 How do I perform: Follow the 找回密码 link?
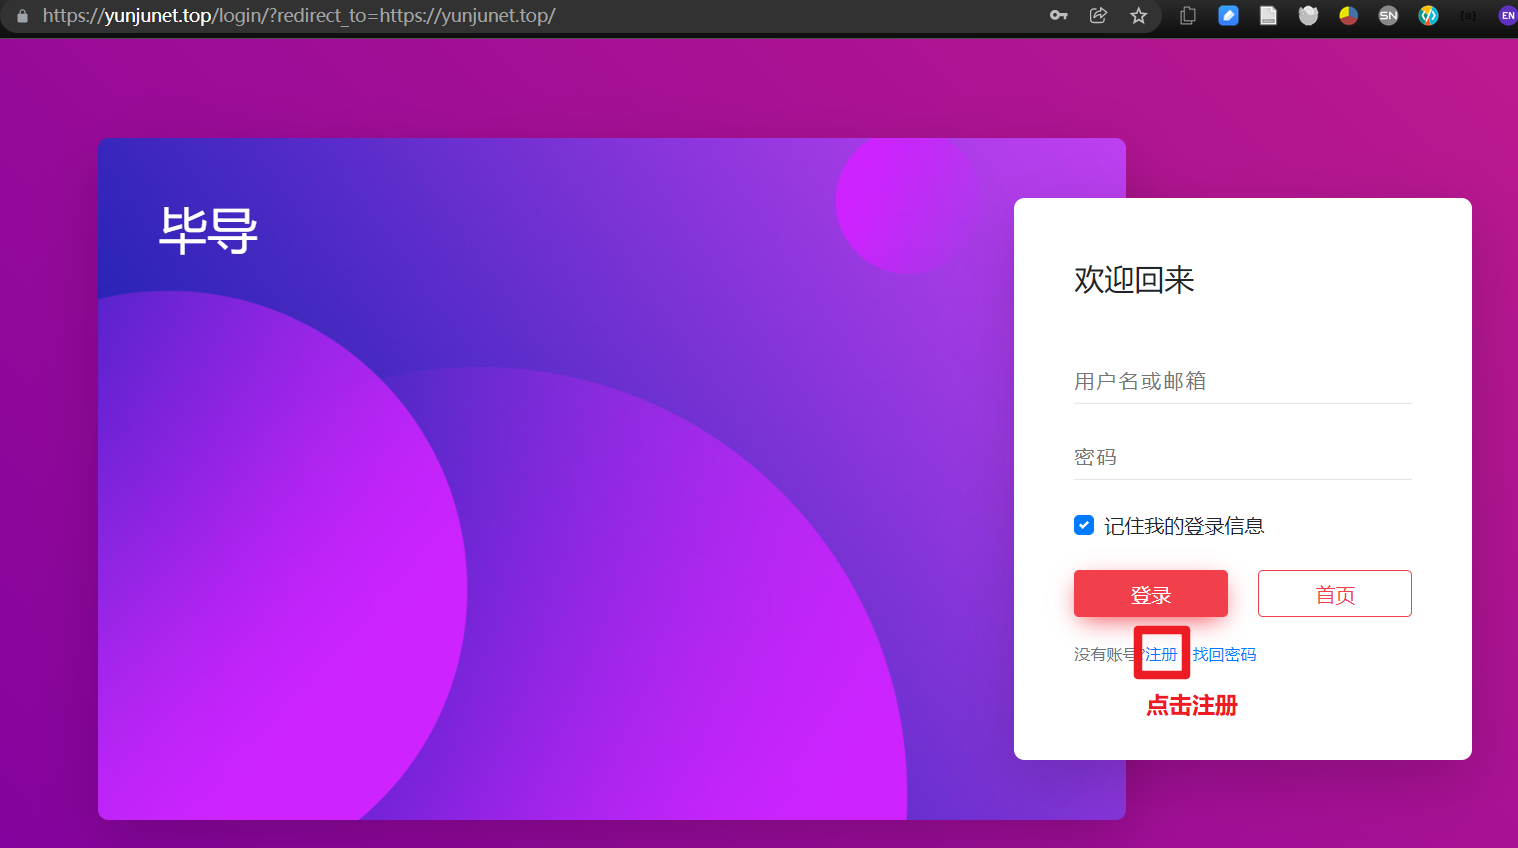[x=1224, y=654]
